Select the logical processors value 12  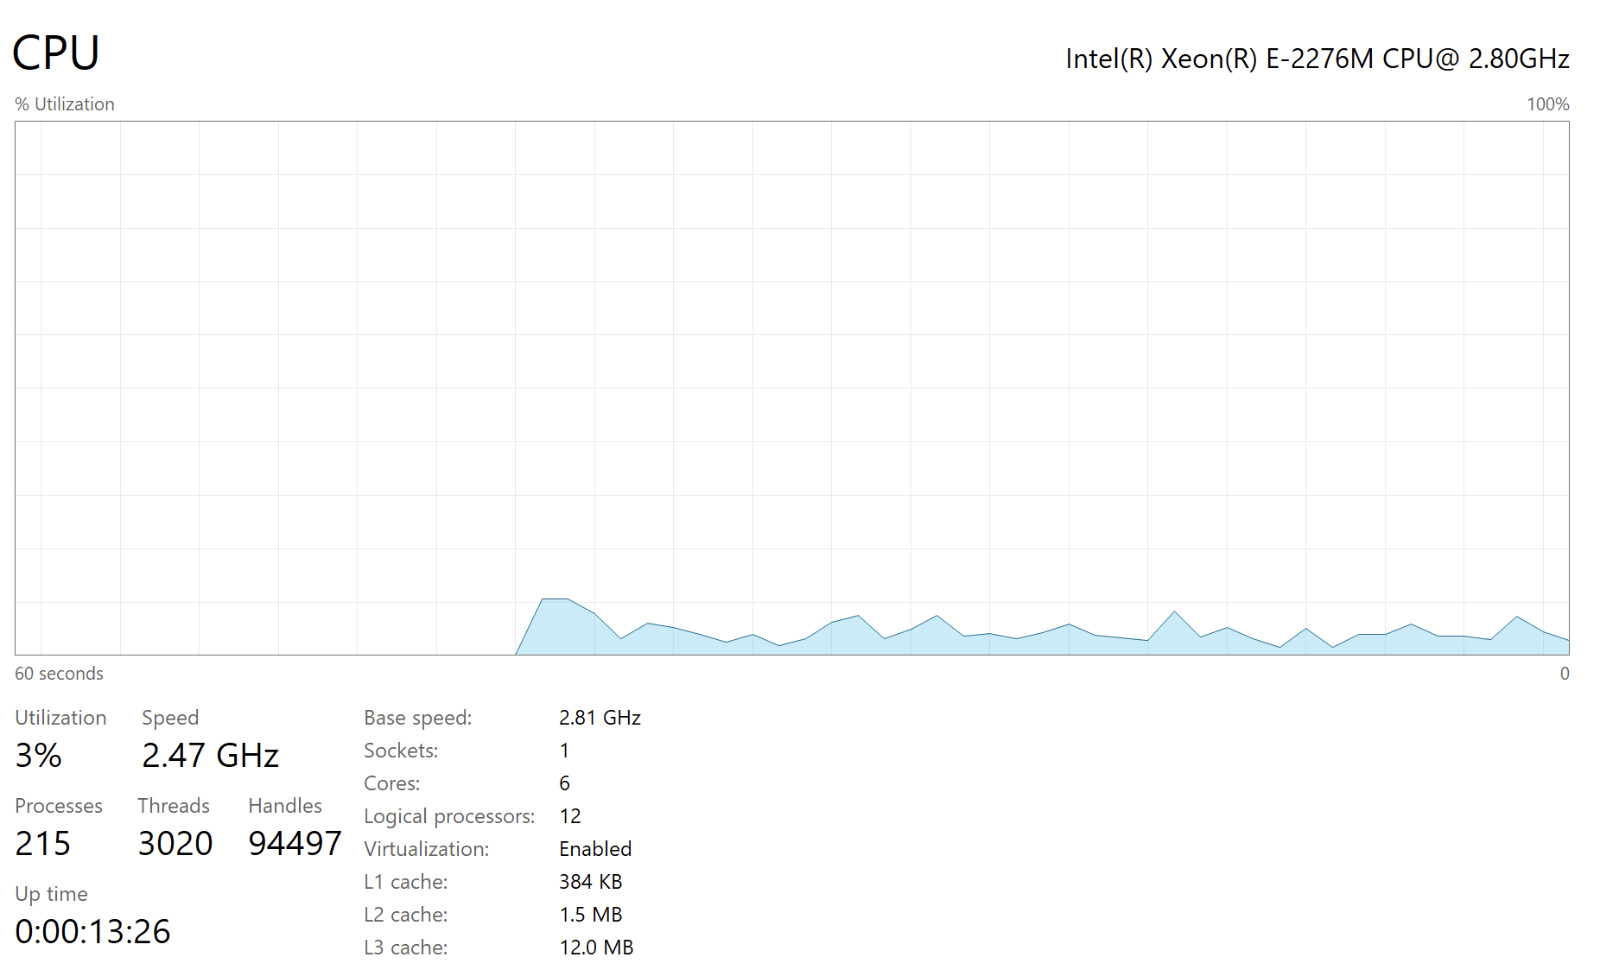(x=570, y=817)
